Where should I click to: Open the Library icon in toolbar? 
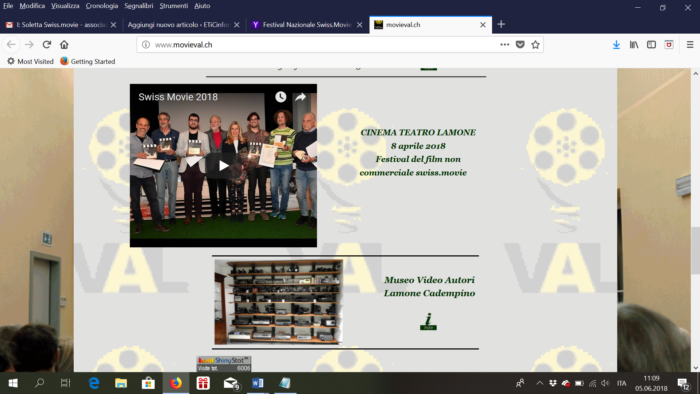pyautogui.click(x=634, y=45)
